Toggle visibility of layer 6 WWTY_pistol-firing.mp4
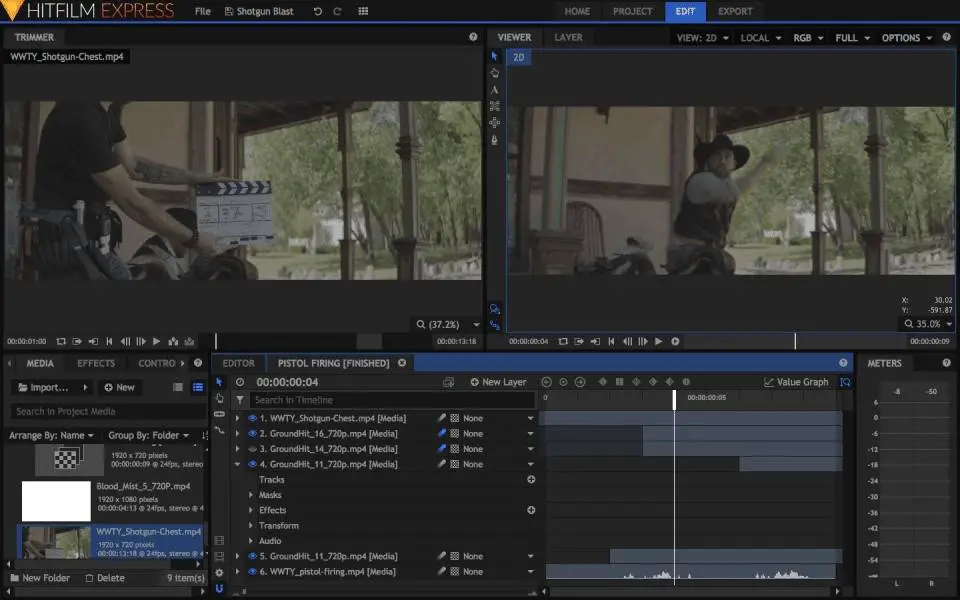This screenshot has height=600, width=960. tap(252, 572)
